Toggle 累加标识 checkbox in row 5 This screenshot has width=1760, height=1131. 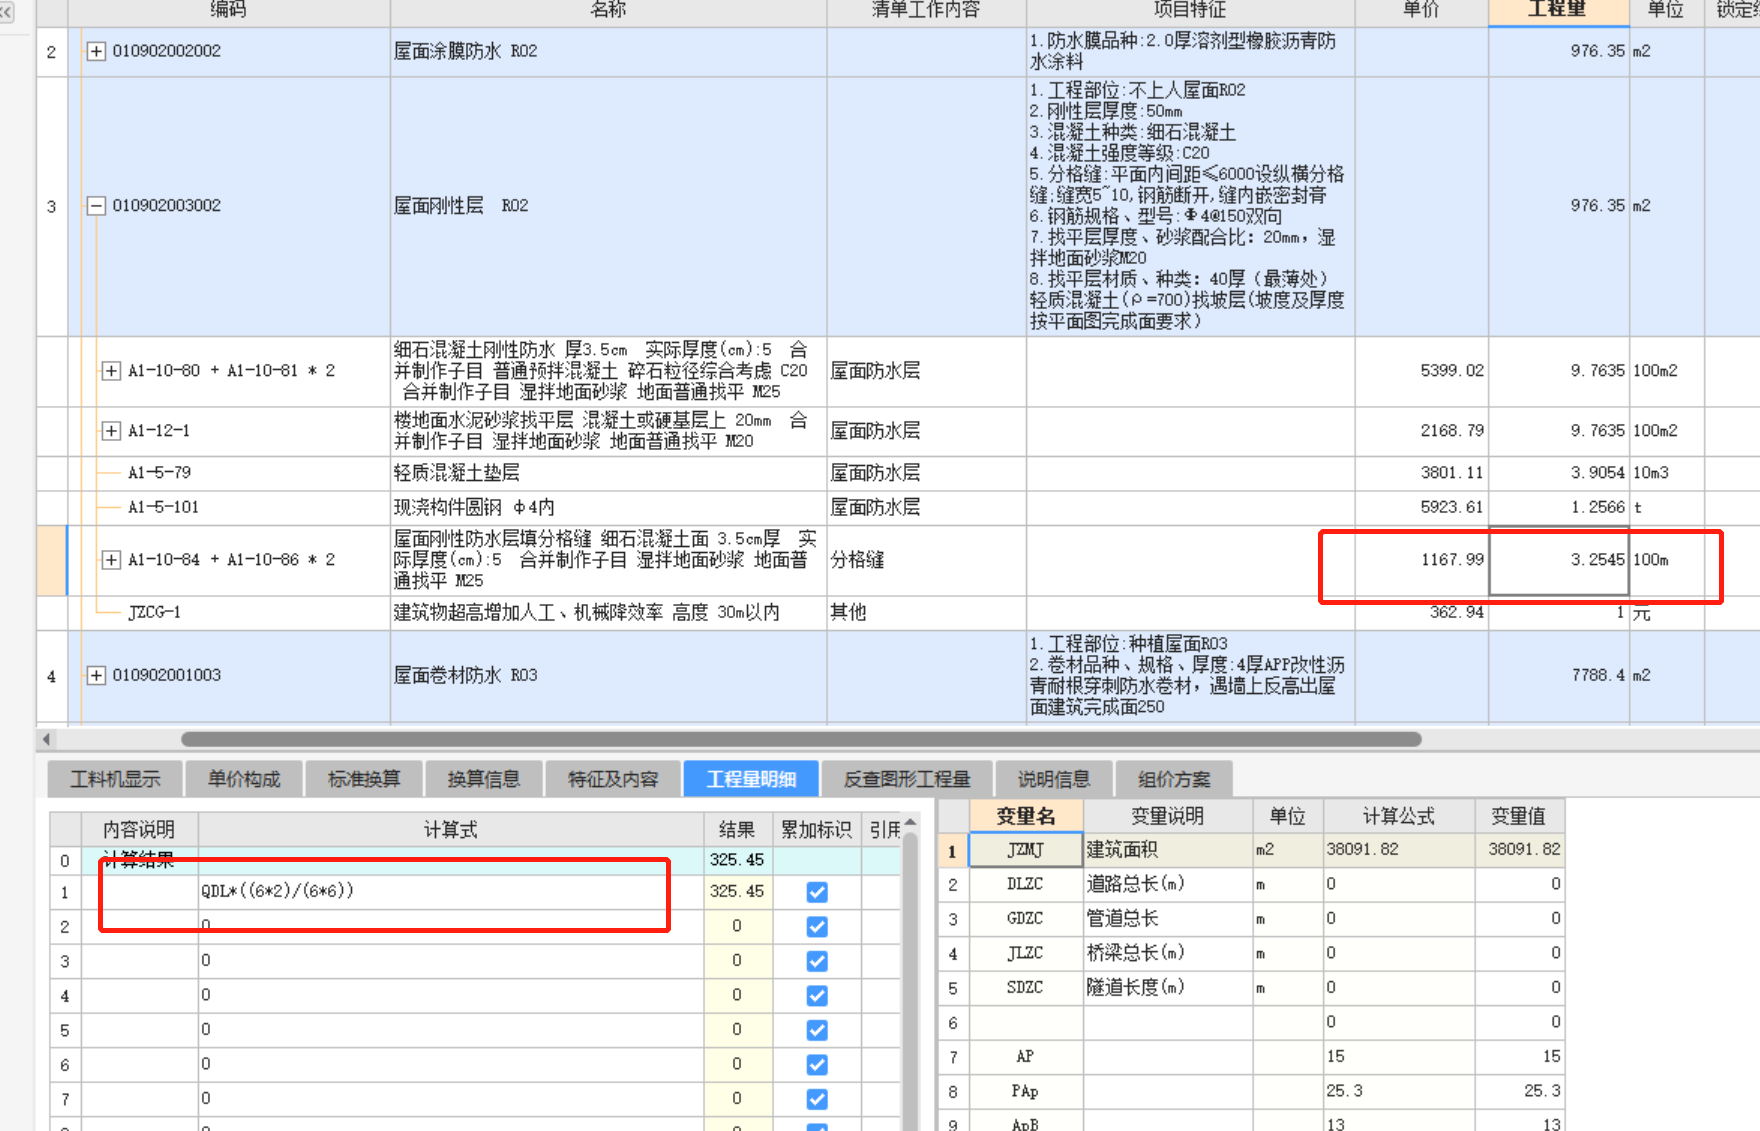tap(817, 1030)
